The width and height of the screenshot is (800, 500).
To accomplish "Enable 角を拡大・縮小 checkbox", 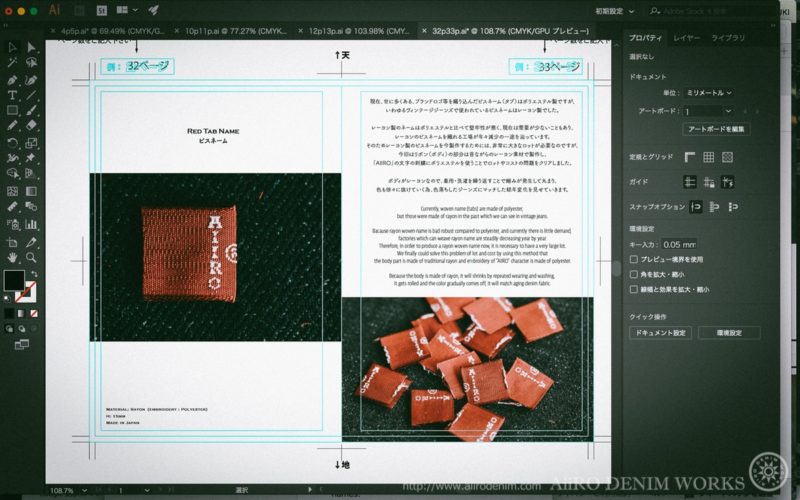I will (634, 274).
